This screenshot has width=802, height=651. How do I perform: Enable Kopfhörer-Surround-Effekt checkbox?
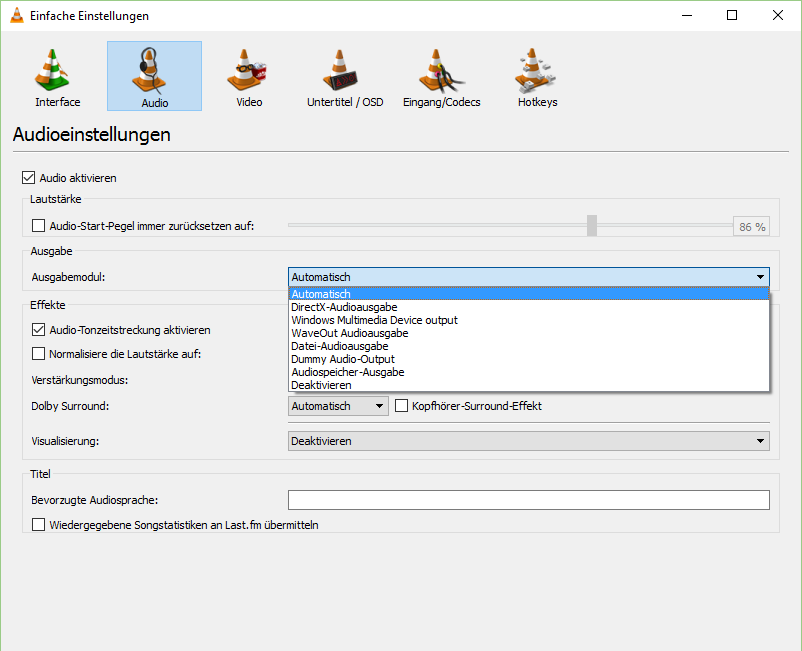tap(402, 406)
